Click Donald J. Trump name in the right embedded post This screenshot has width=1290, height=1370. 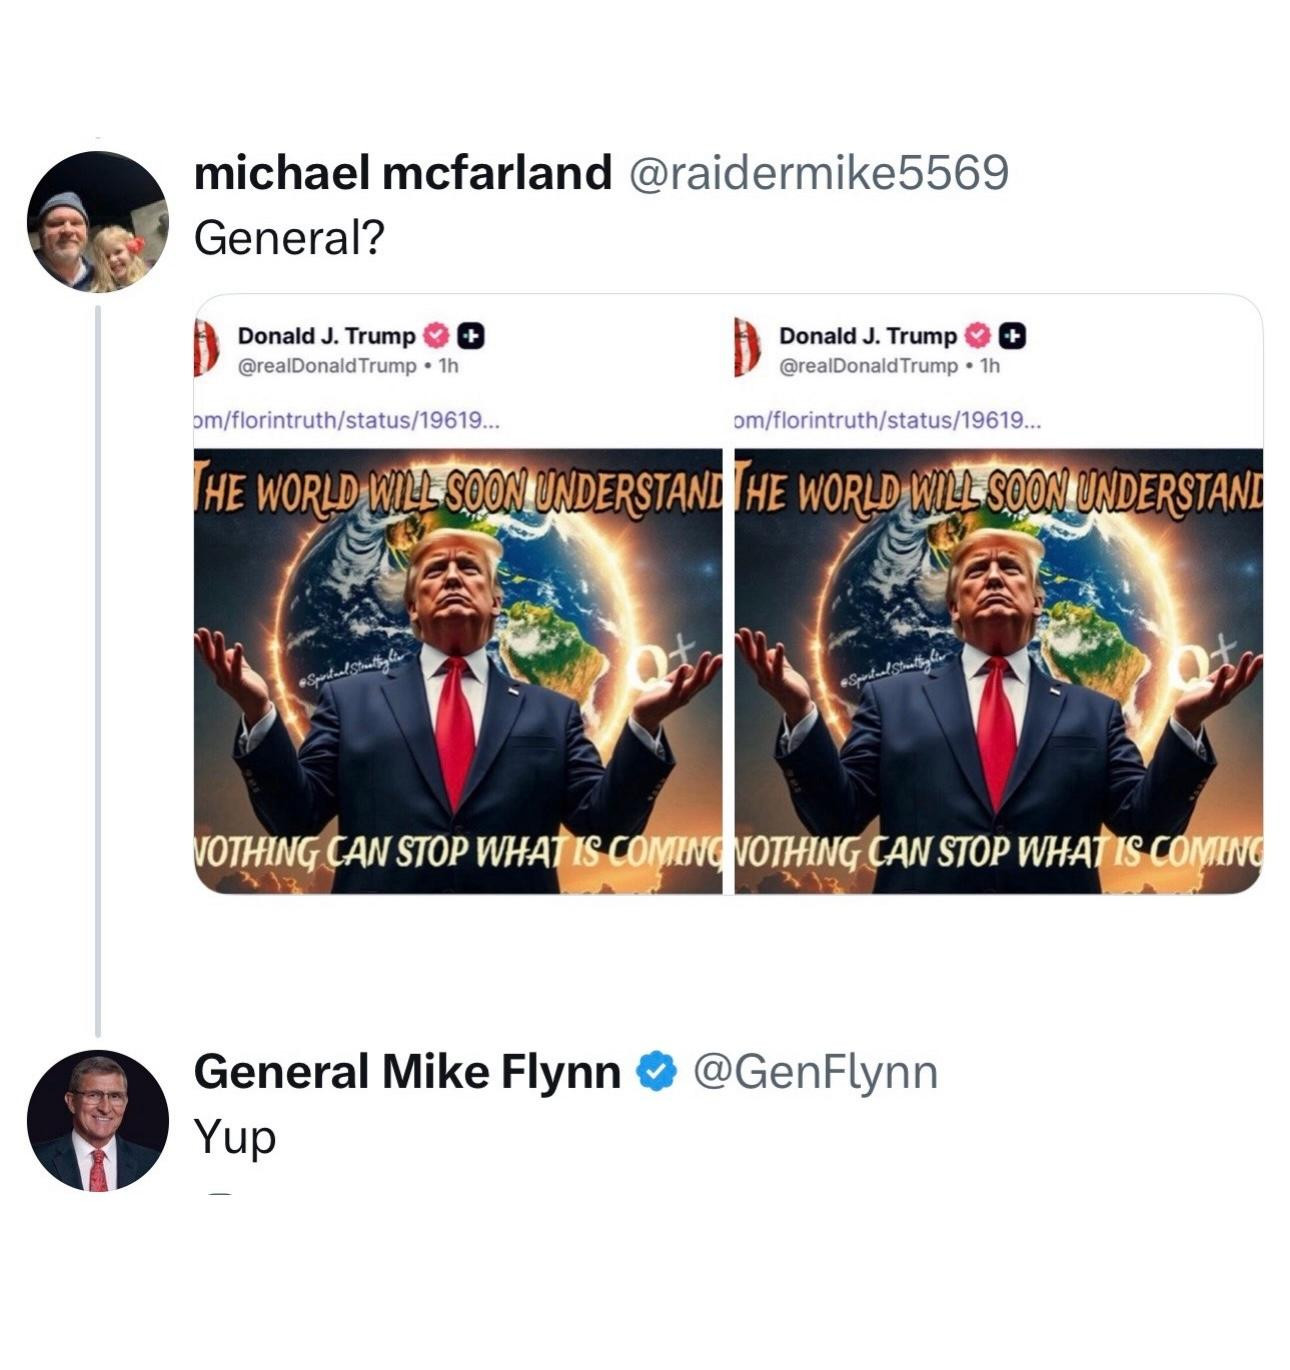click(x=867, y=336)
